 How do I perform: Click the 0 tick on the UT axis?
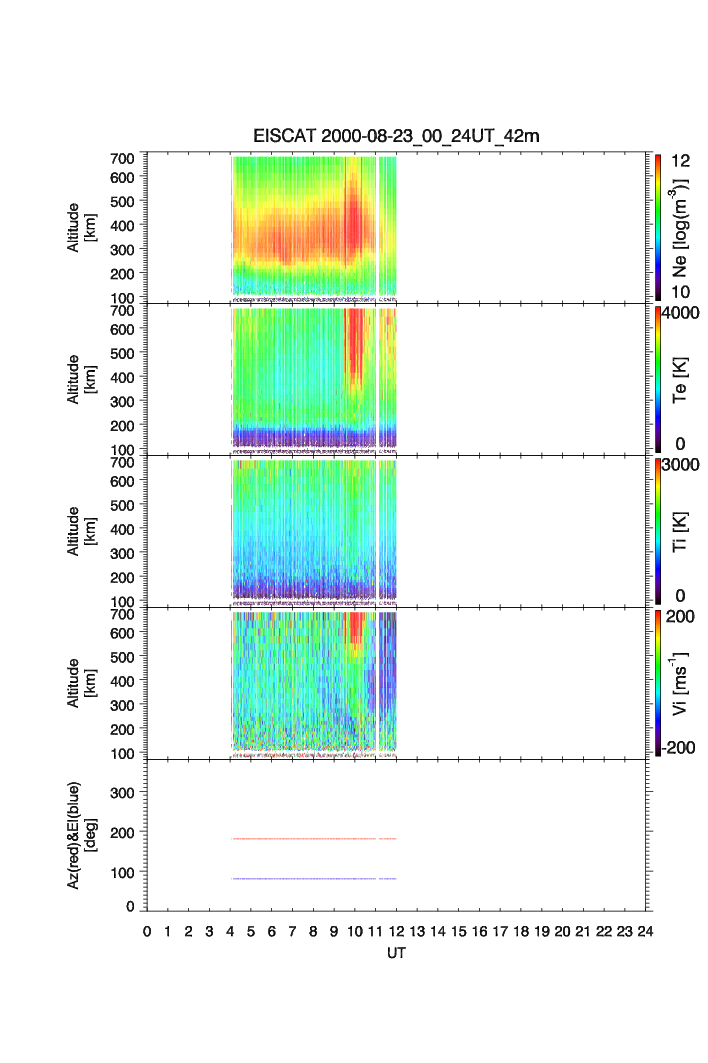[147, 931]
